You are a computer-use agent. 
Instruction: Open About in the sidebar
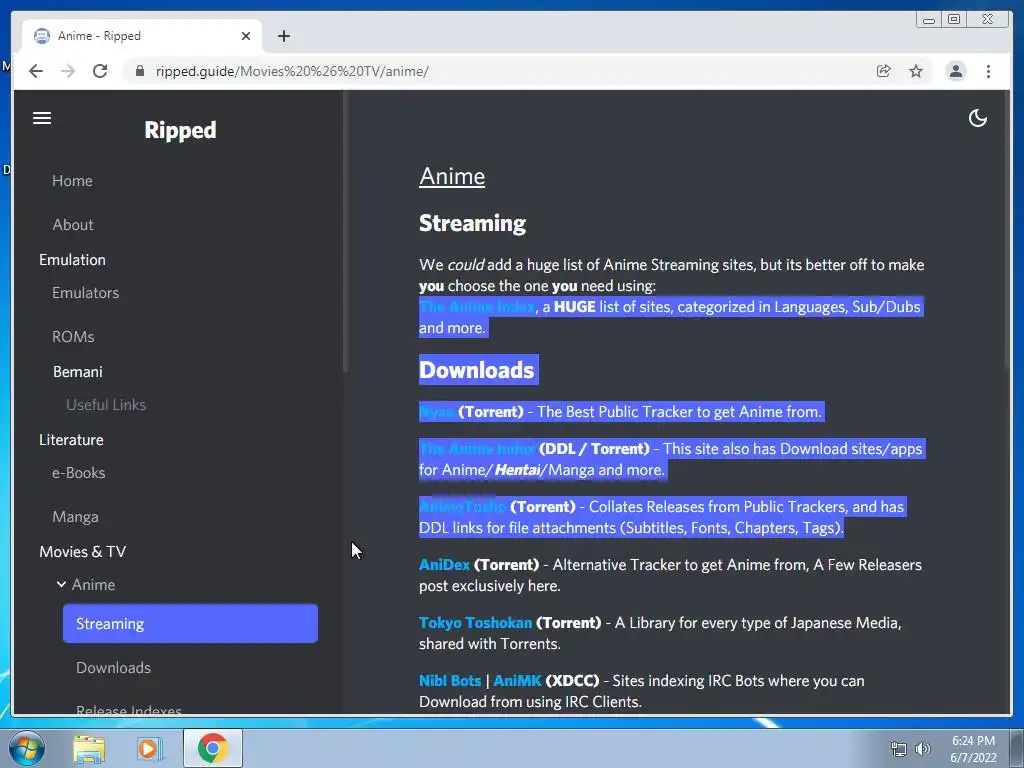click(x=72, y=225)
